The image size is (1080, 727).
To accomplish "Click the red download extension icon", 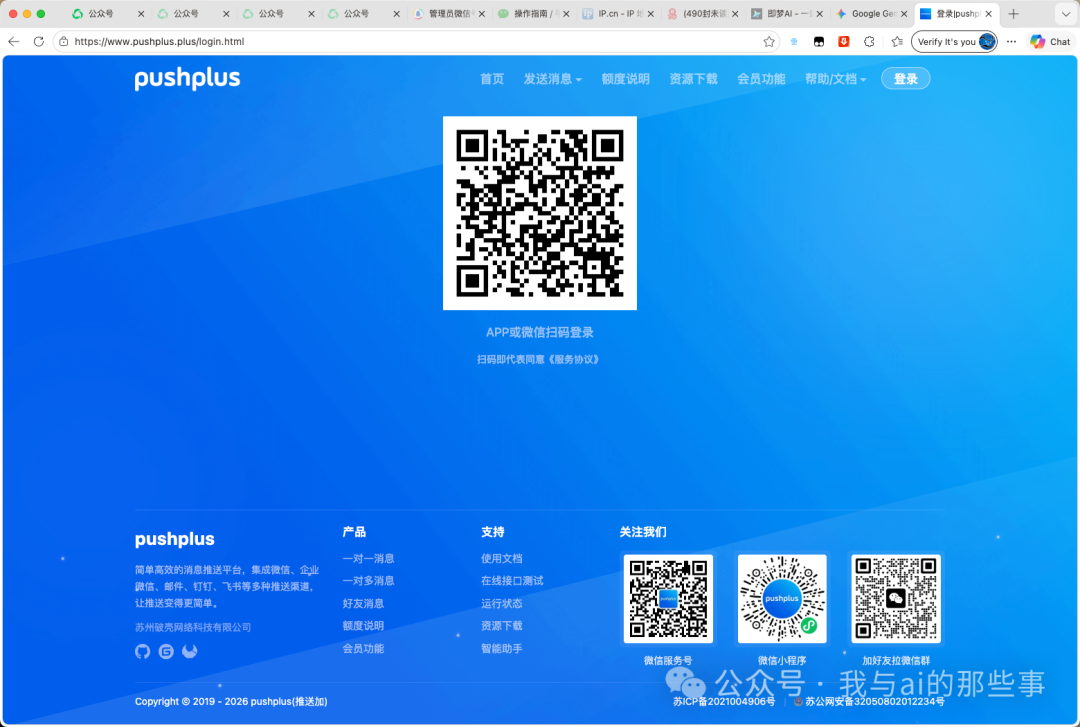I will 844,42.
